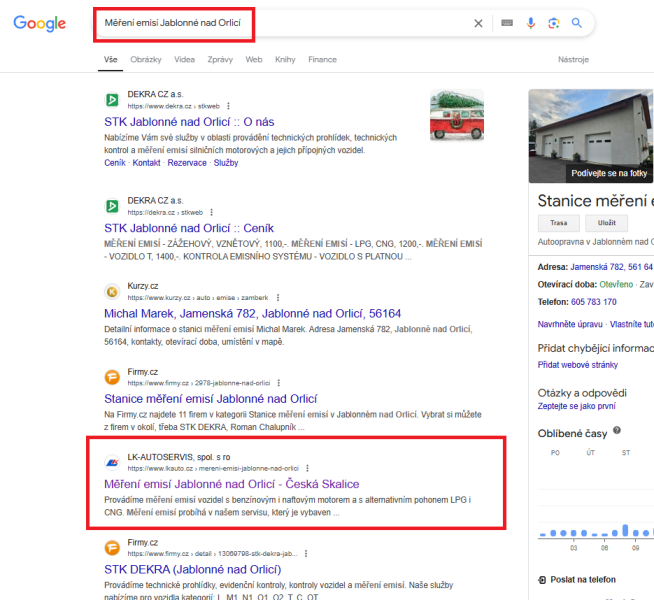654x600 pixels.
Task: Click the Poslat na telefon text
Action: (583, 580)
